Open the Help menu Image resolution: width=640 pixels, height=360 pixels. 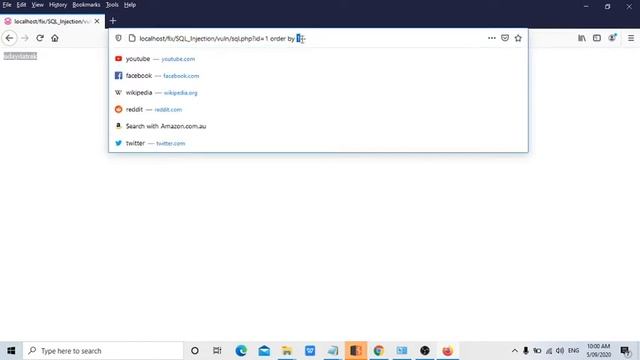click(x=130, y=5)
